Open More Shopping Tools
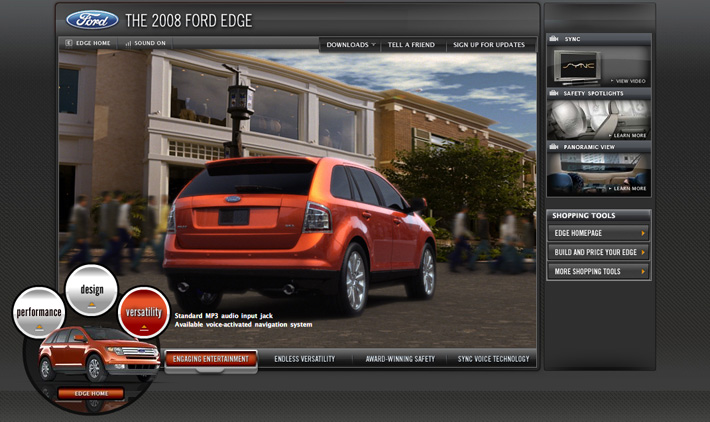Screen dimensions: 710x422 [599, 272]
